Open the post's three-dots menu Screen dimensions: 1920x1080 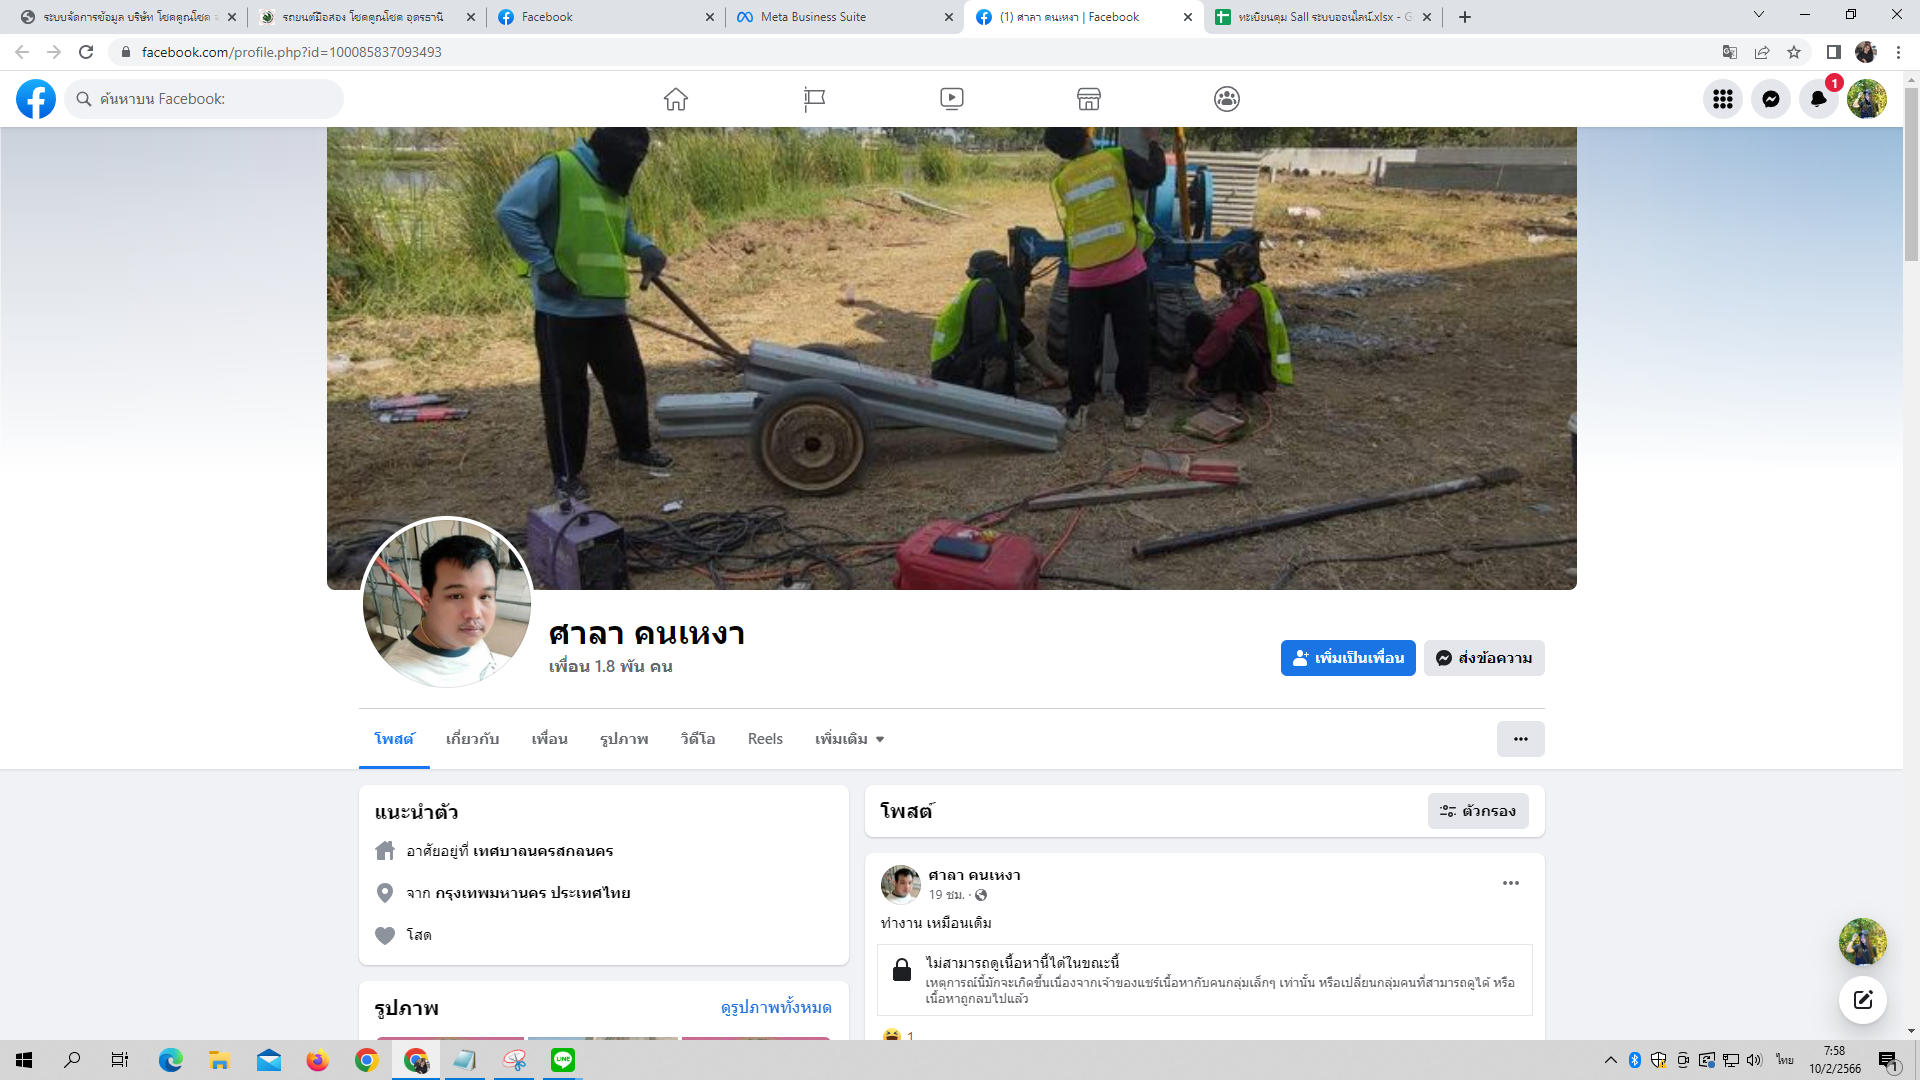pos(1511,883)
